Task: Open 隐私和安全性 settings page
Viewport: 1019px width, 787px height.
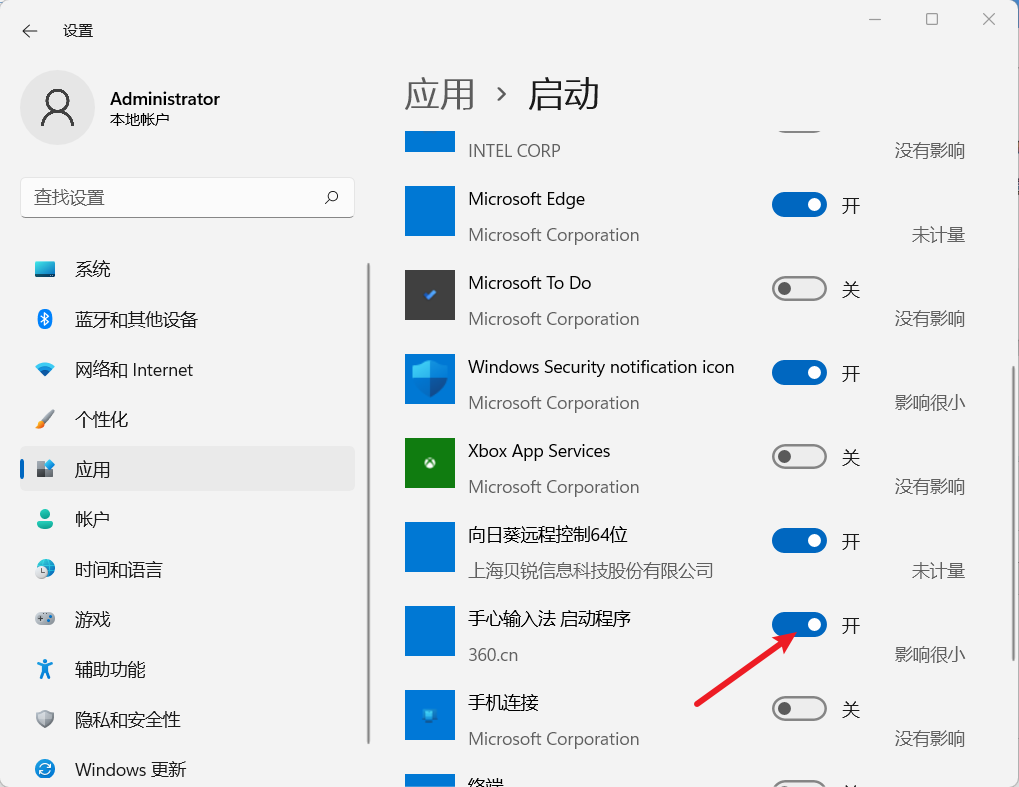Action: click(187, 719)
